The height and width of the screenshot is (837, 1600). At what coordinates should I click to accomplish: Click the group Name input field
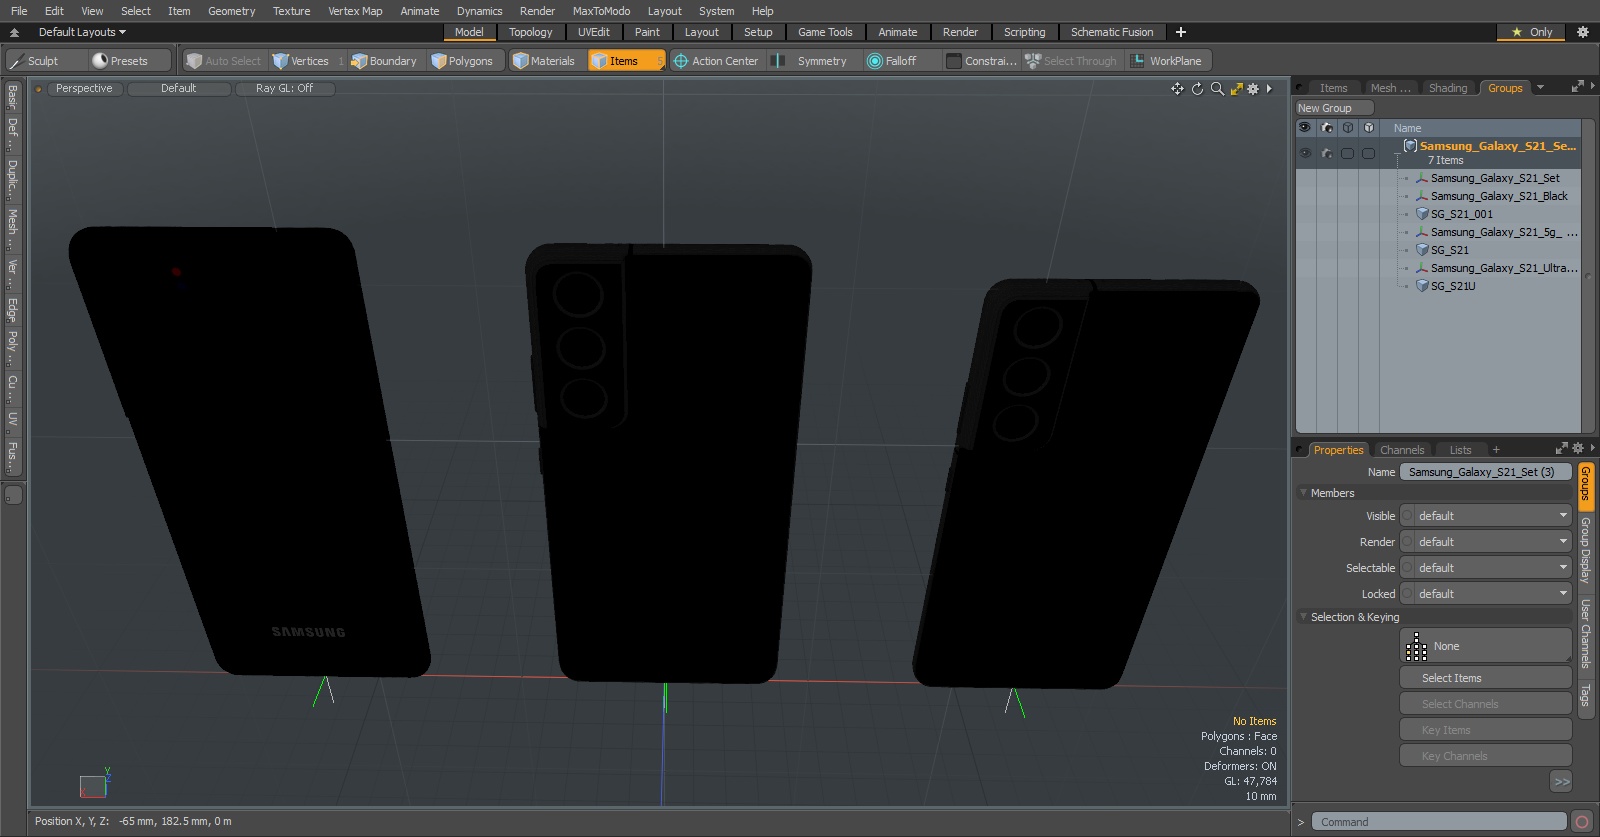point(1486,472)
